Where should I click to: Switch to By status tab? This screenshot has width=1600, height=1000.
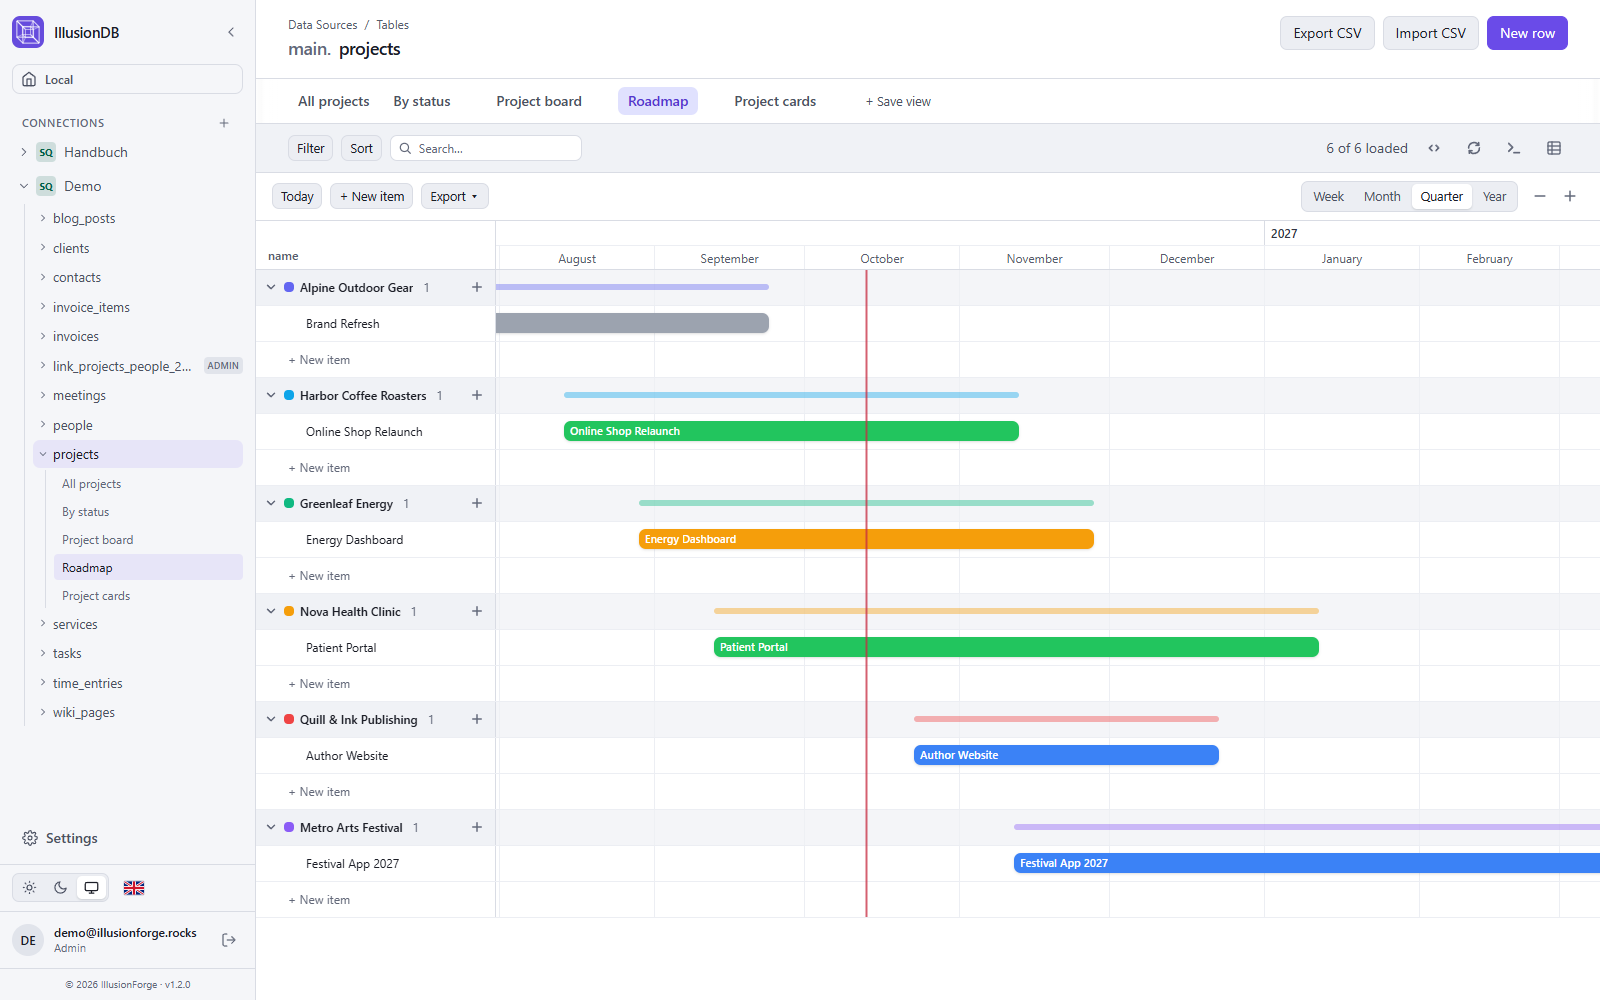422,101
